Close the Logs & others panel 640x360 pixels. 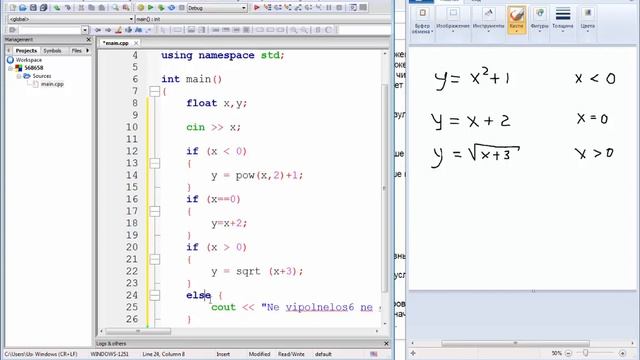coord(386,344)
